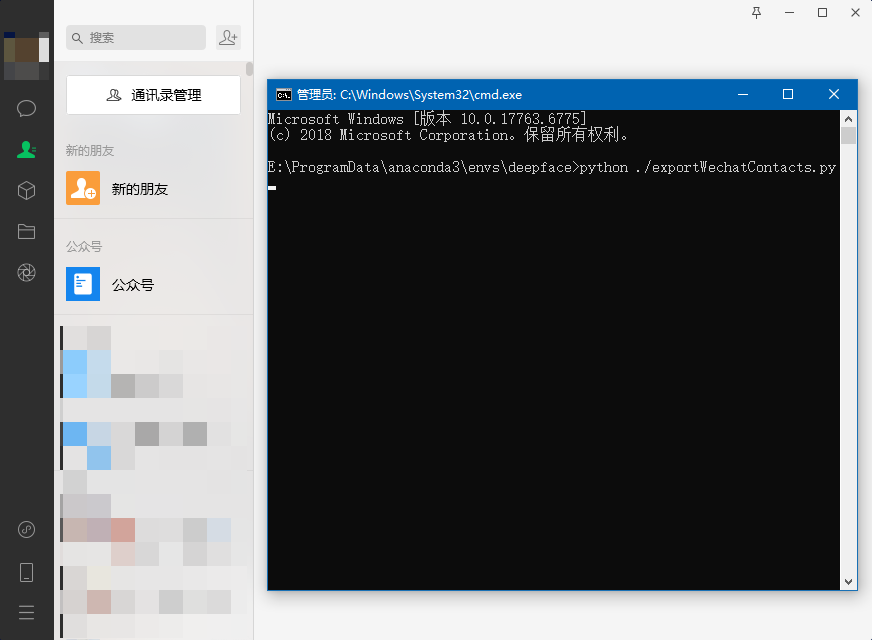Maximize the cmd.exe window

pyautogui.click(x=788, y=95)
